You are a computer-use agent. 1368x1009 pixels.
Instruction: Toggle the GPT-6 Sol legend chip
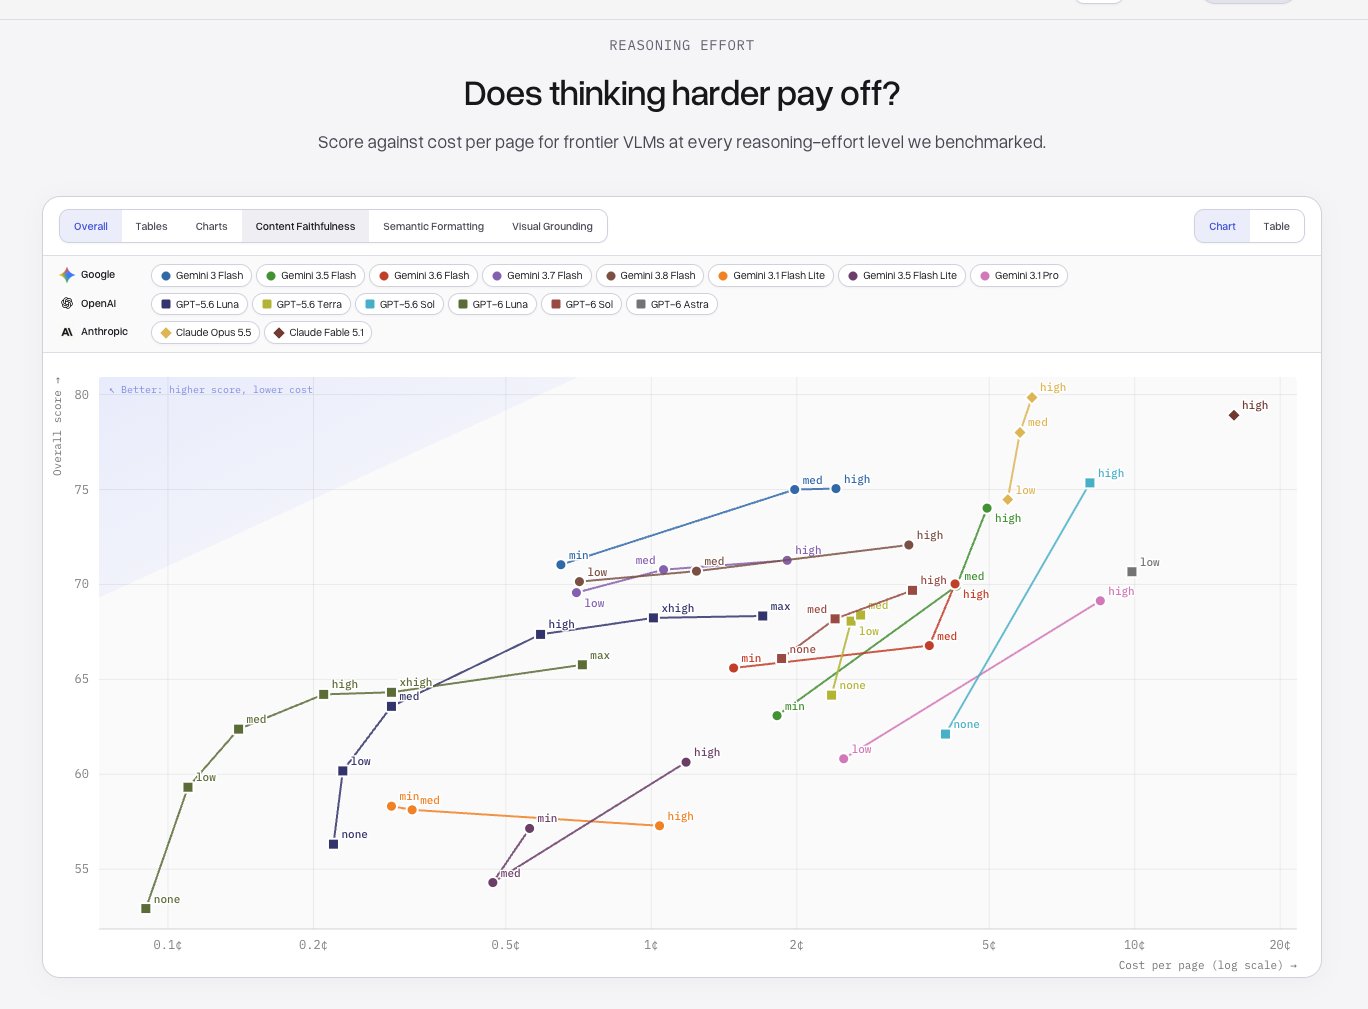581,304
